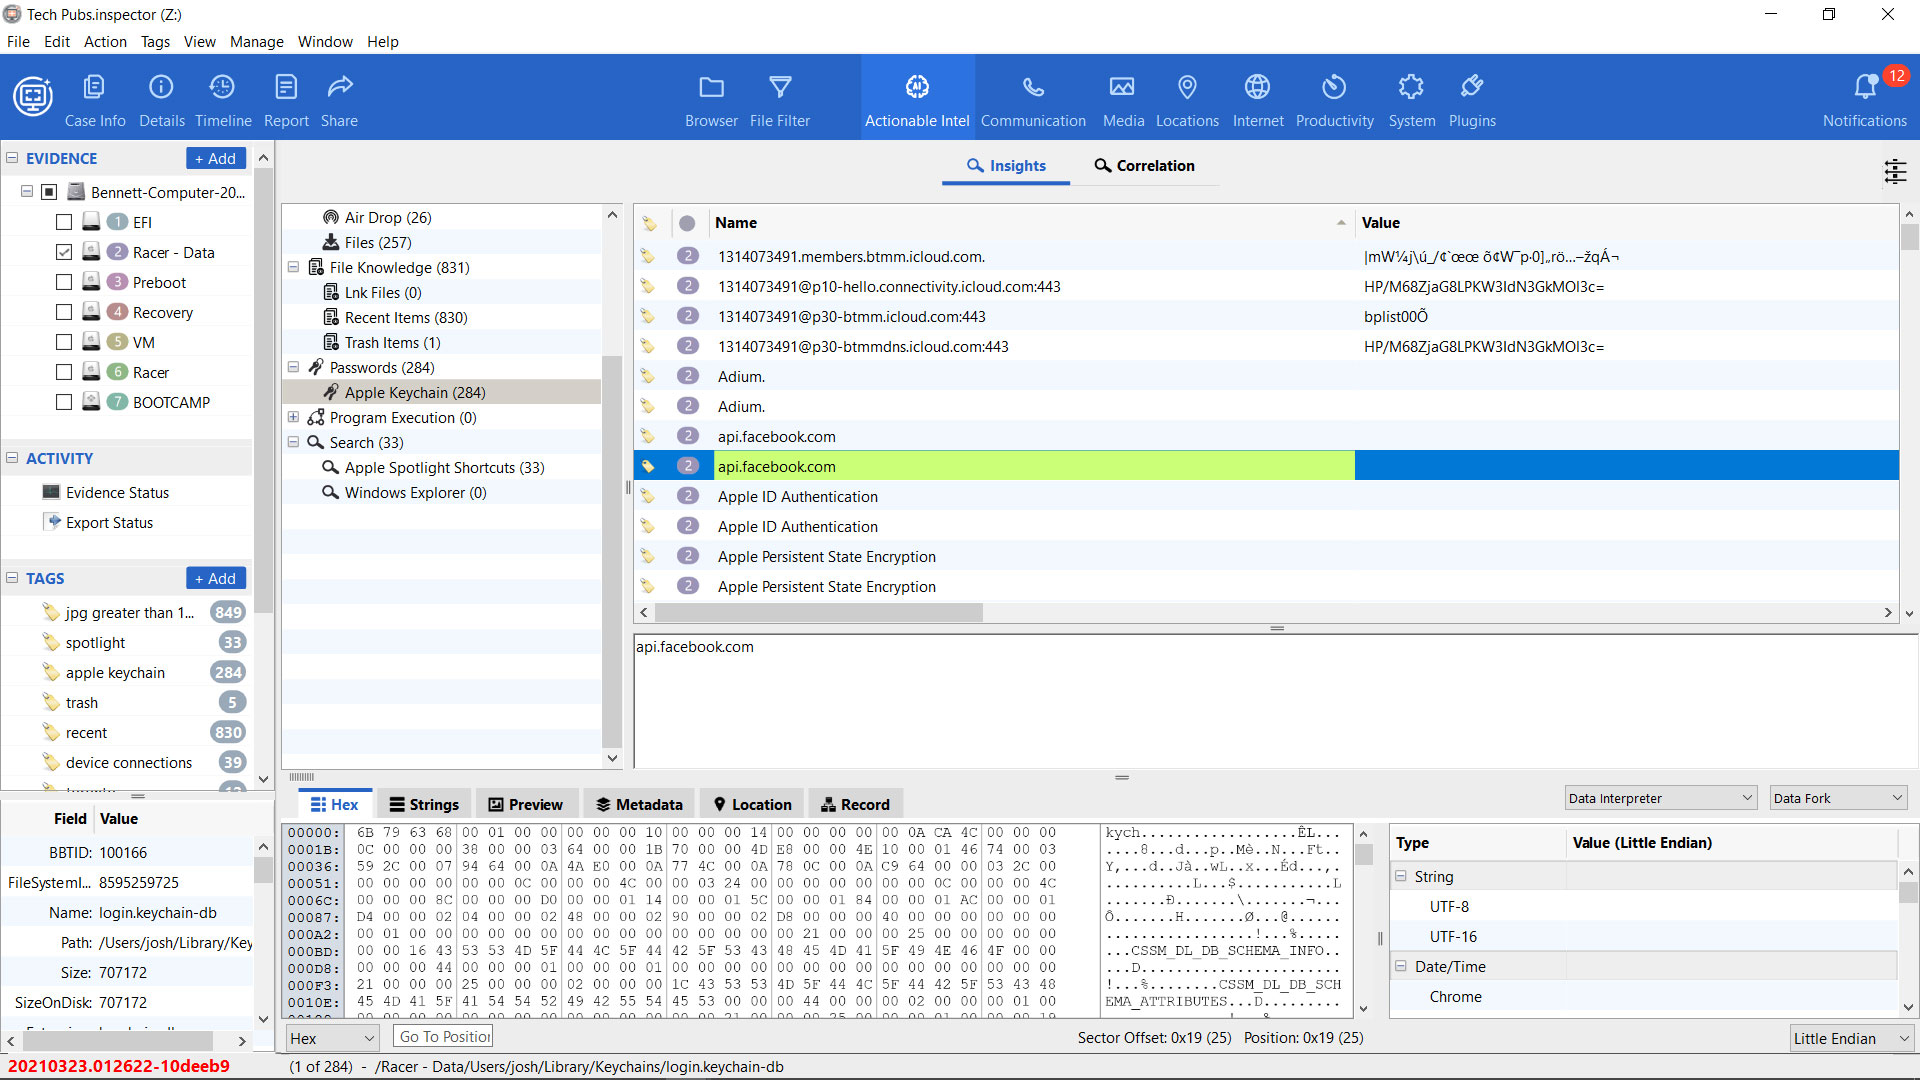Viewport: 1920px width, 1080px height.
Task: Open the Internet category
Action: tap(1257, 97)
